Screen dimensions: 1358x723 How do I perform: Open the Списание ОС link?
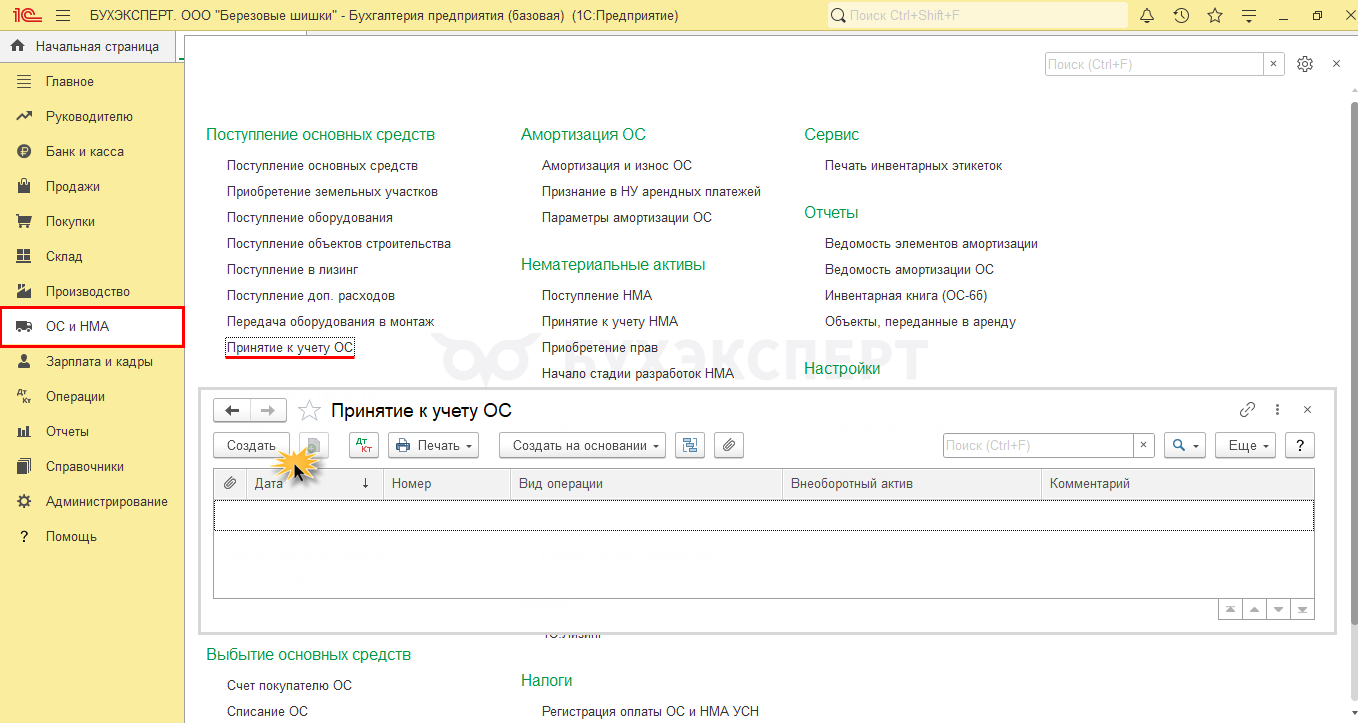(267, 712)
